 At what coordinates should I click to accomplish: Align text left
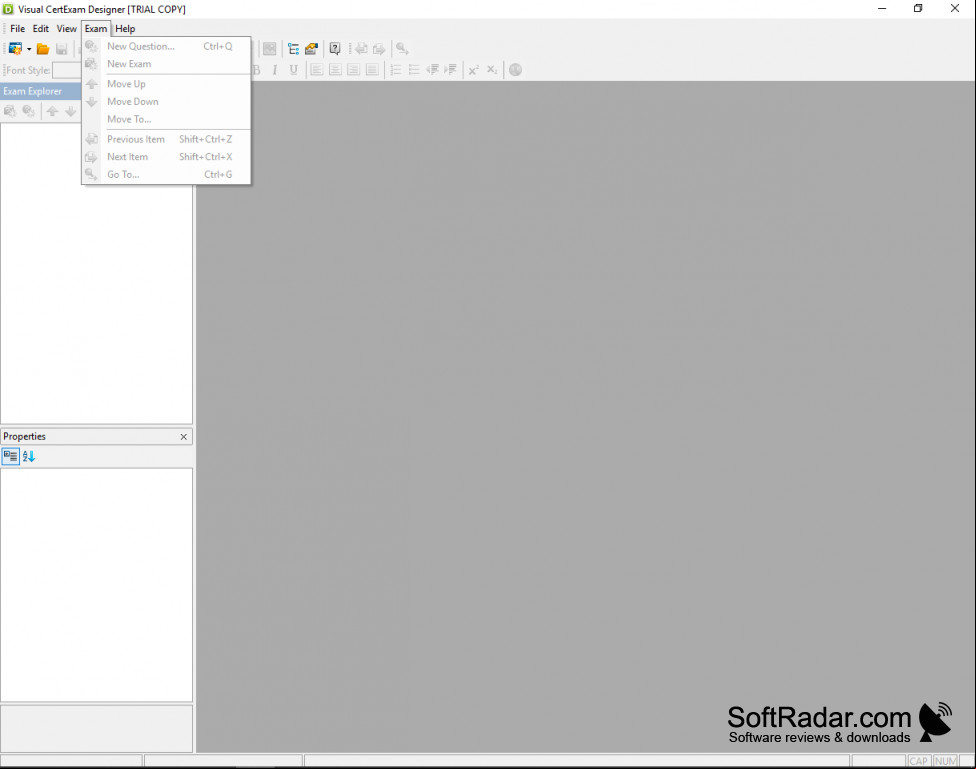[317, 70]
